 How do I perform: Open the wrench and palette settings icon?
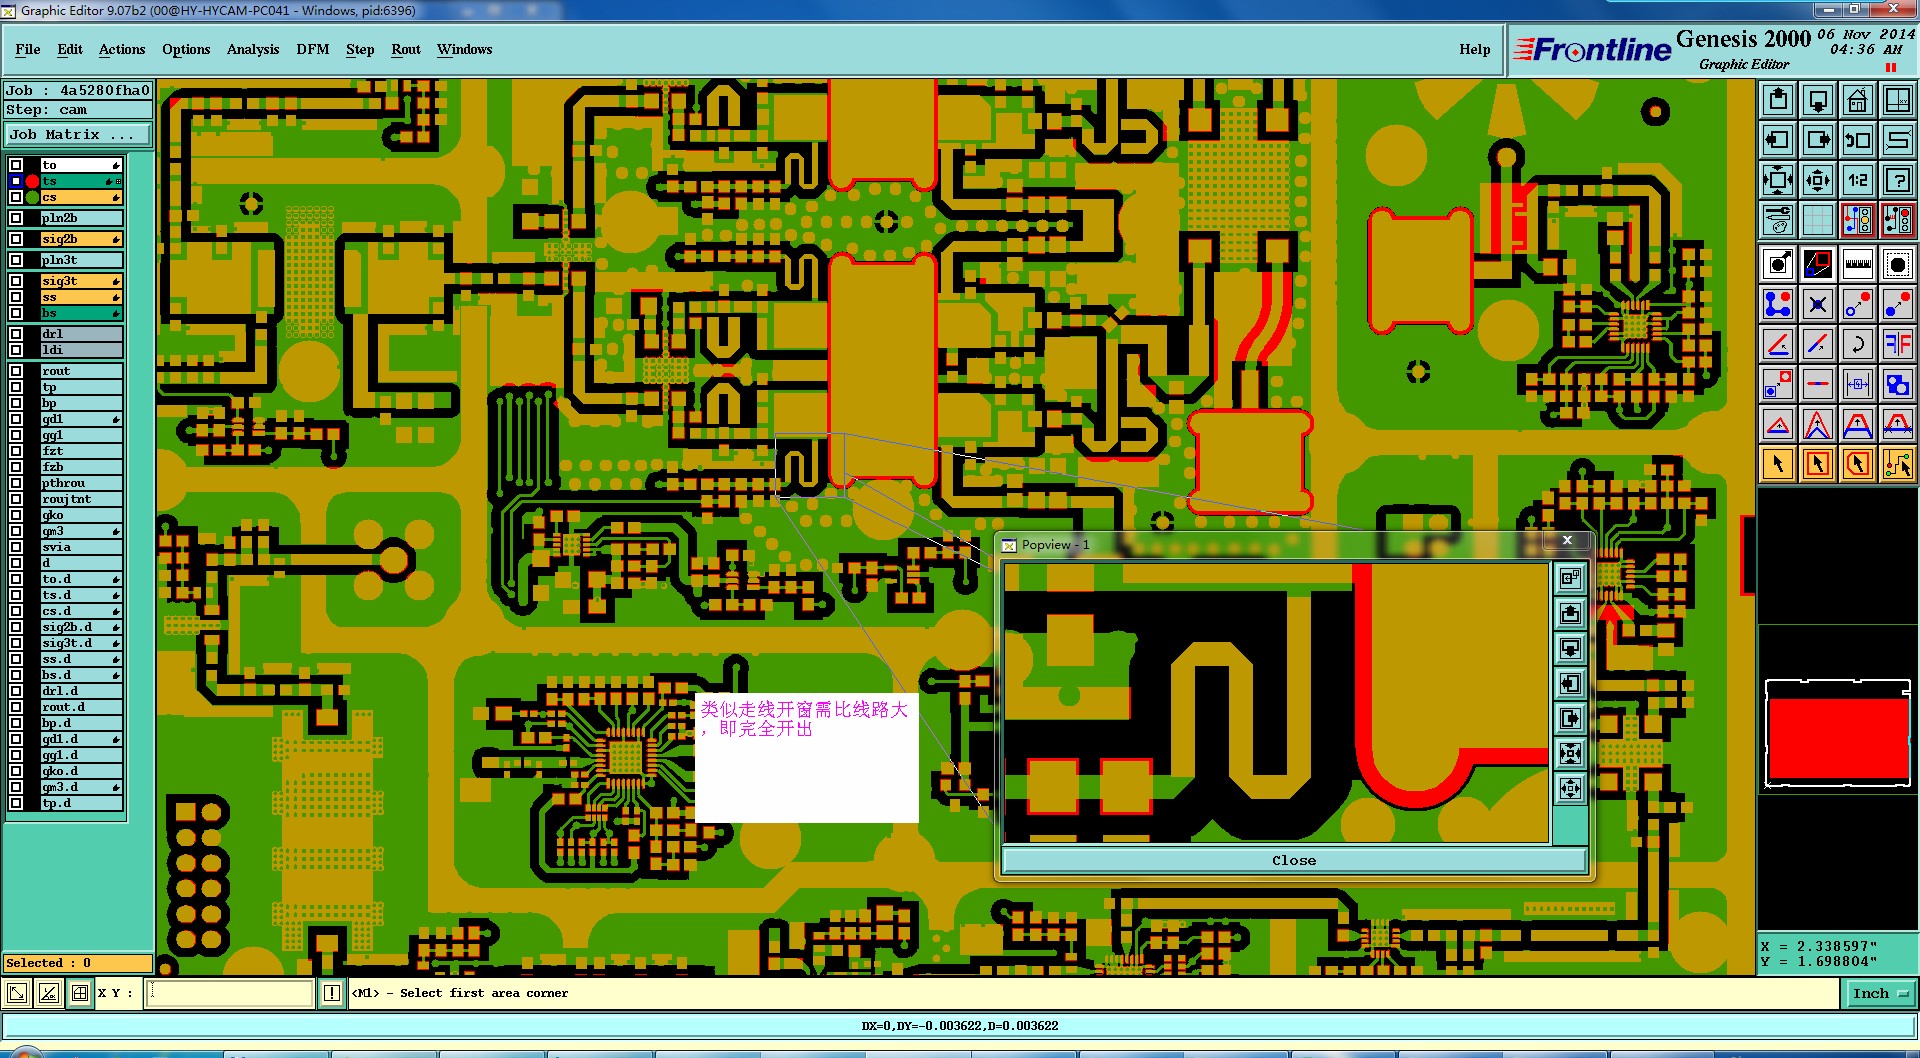pos(1778,219)
